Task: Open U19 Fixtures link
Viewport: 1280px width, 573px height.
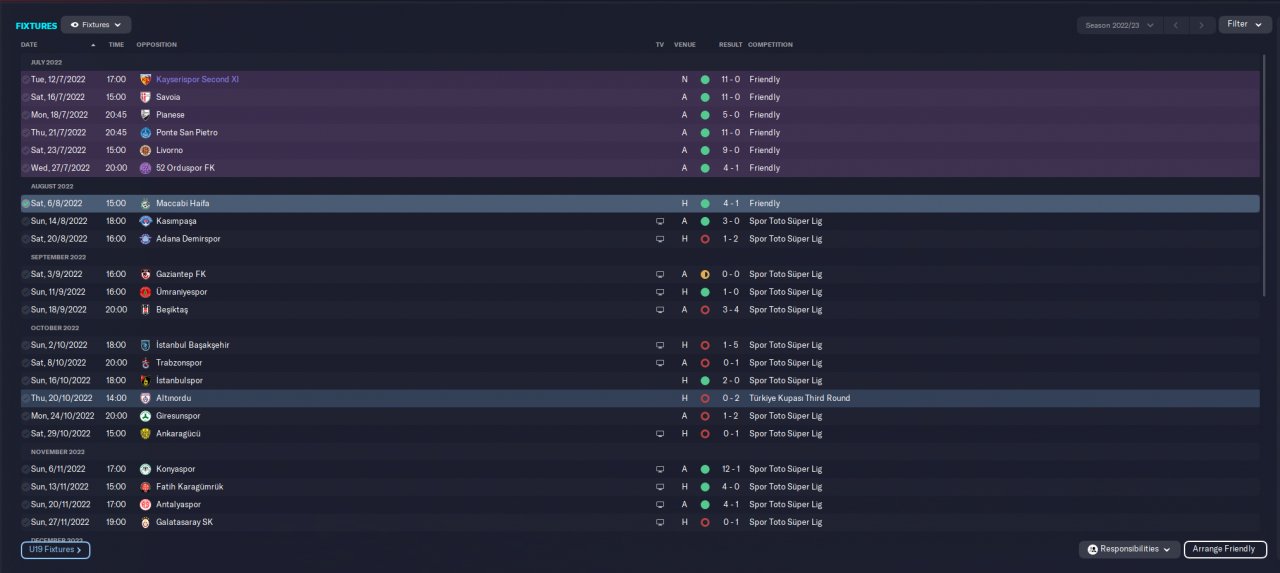Action: tap(55, 550)
